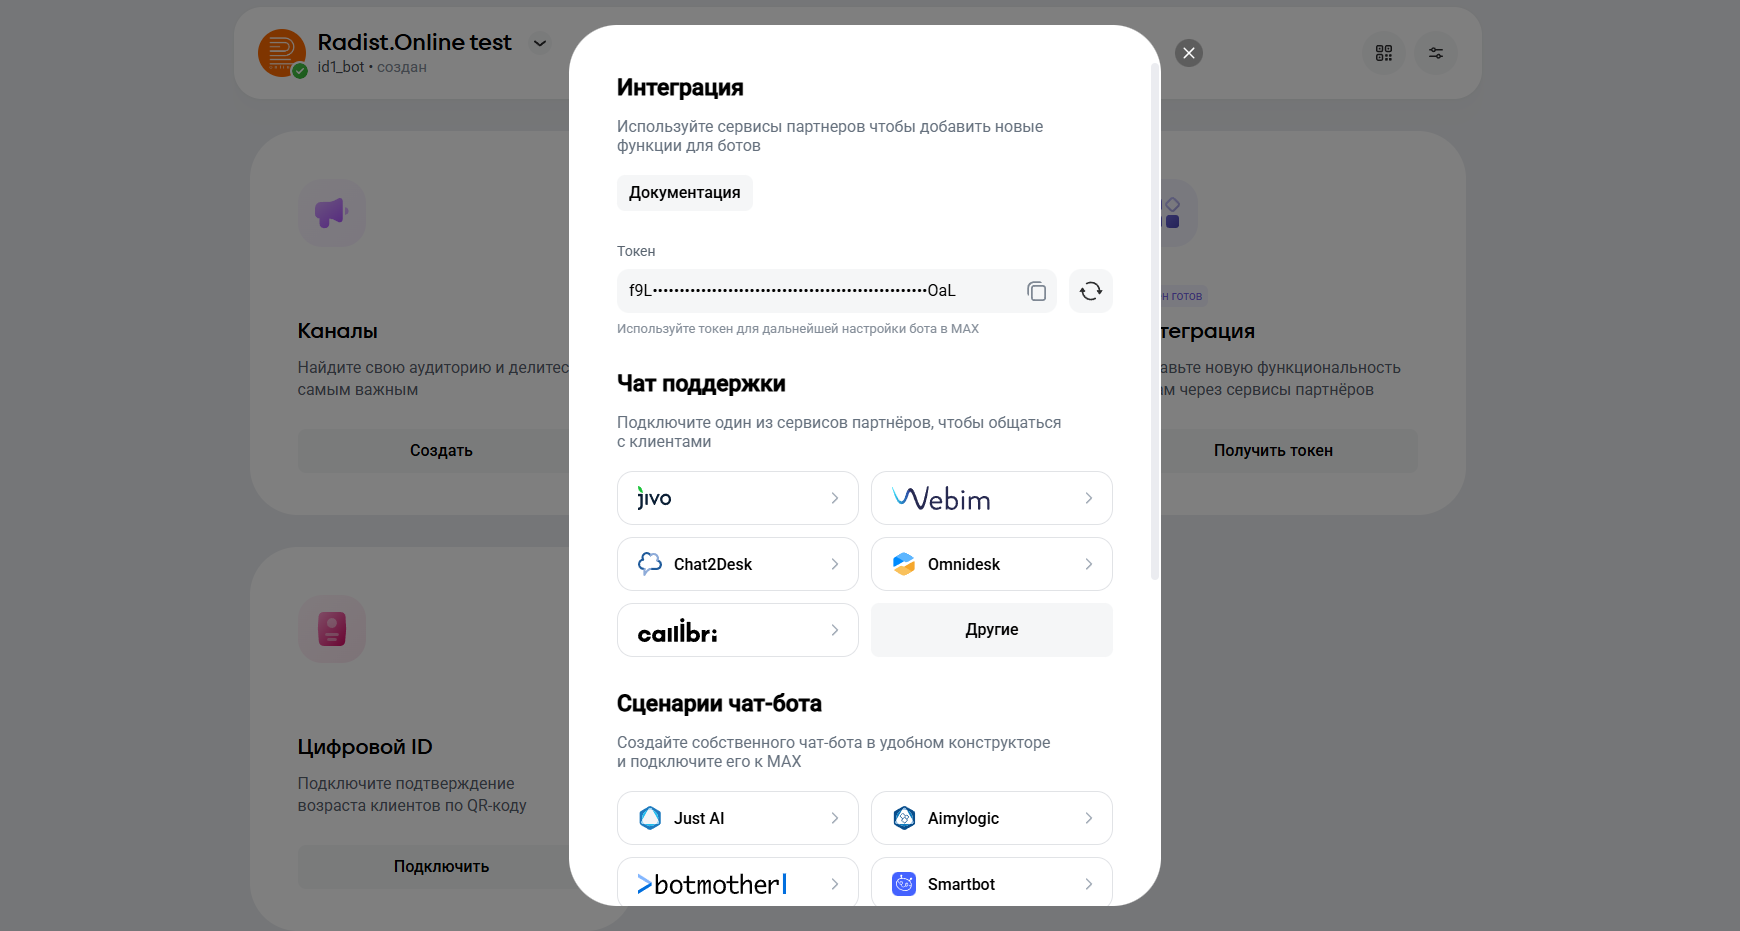This screenshot has width=1740, height=931.
Task: Select Chat2Desk support chat service
Action: coord(737,564)
